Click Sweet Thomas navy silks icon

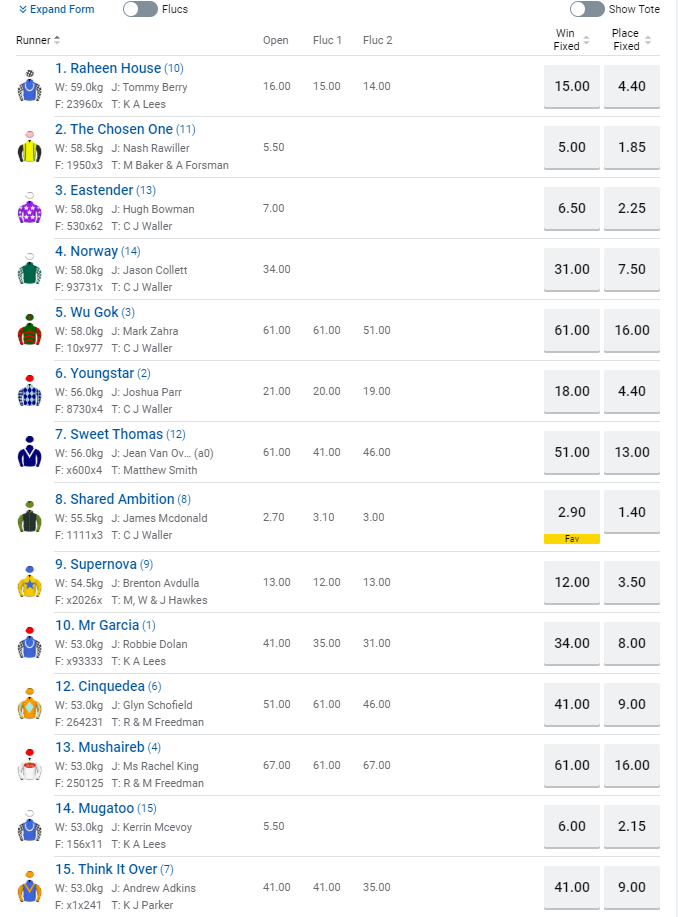coord(29,452)
